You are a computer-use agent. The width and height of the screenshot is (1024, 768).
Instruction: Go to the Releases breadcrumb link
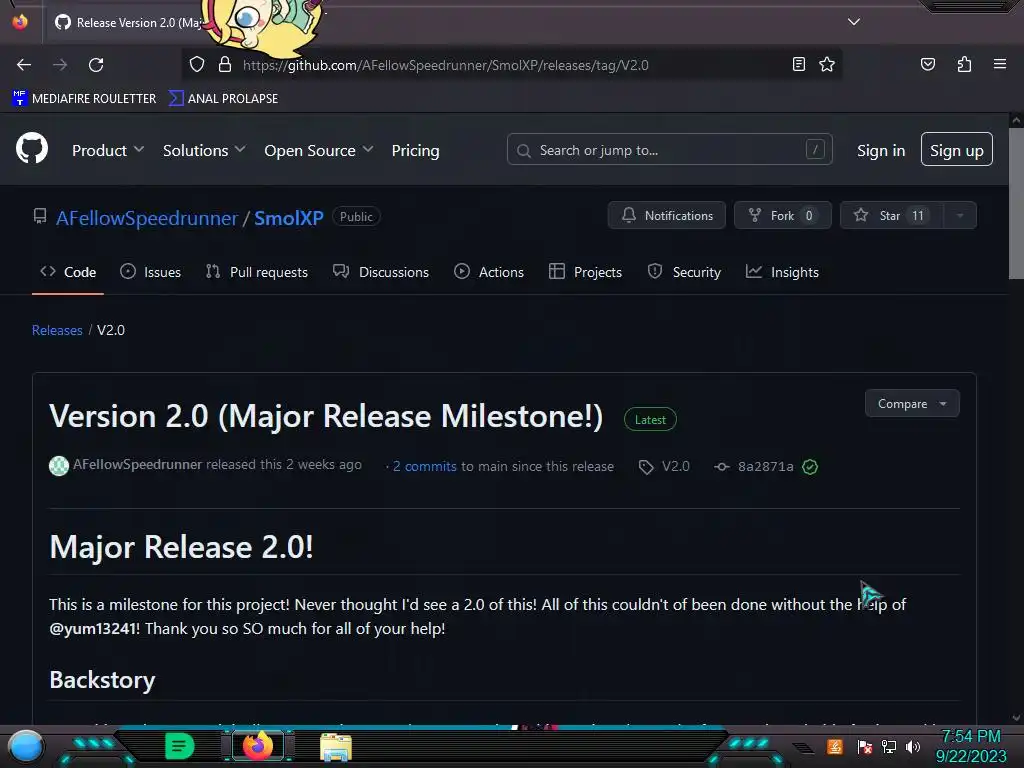point(57,330)
